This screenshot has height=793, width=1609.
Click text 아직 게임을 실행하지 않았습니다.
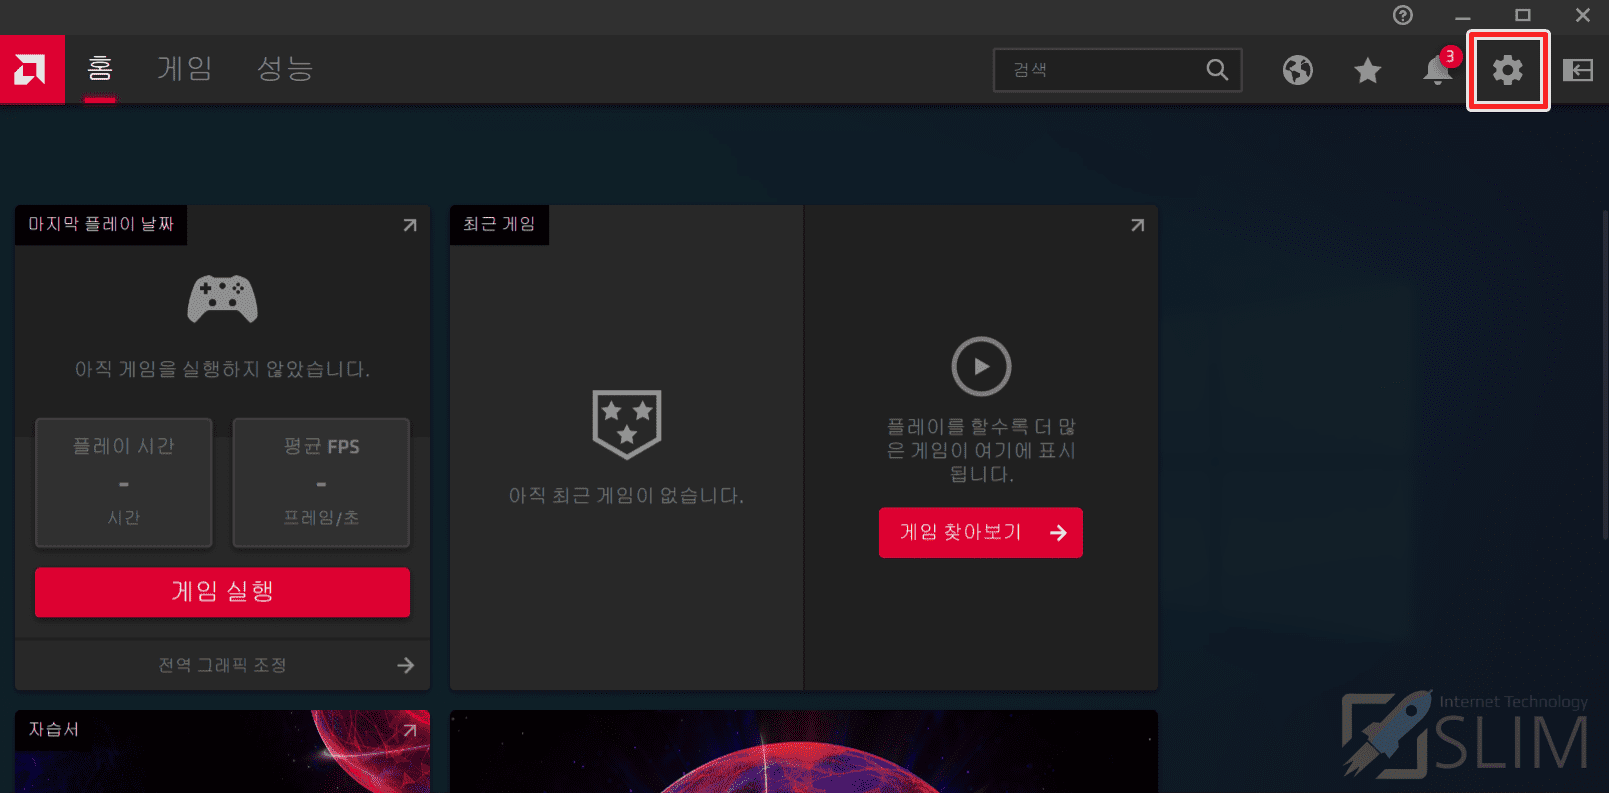[222, 369]
